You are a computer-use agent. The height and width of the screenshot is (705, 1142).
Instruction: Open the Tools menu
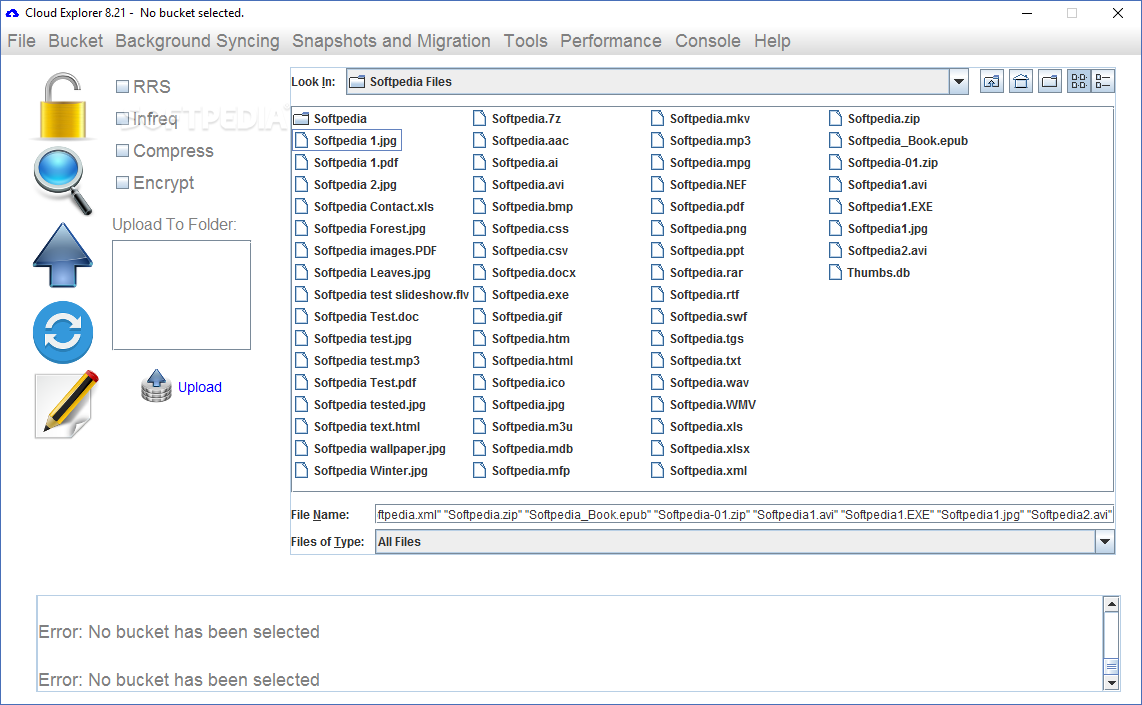click(525, 41)
